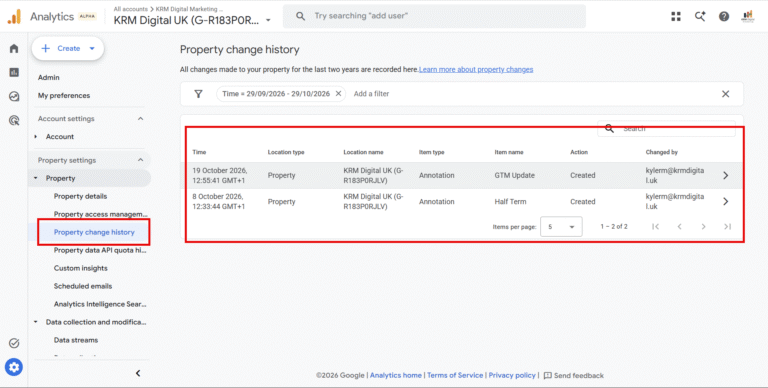Image resolution: width=768 pixels, height=388 pixels.
Task: Click the Changed by column header
Action: pyautogui.click(x=661, y=152)
